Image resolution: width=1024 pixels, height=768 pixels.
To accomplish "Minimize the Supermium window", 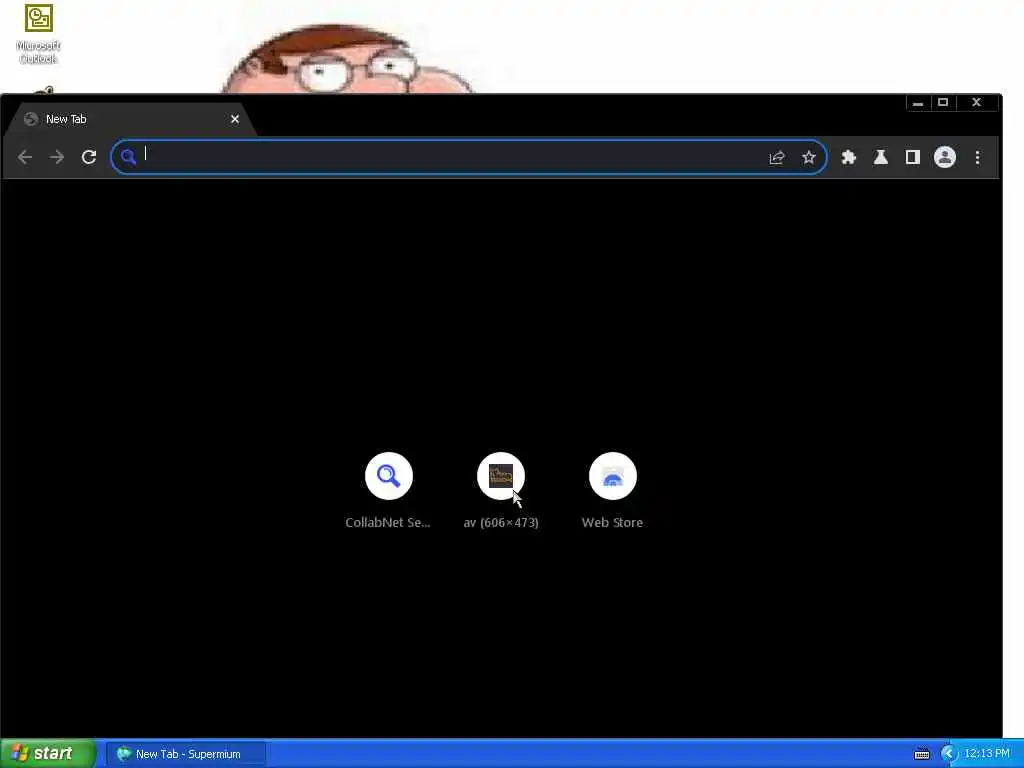I will coord(918,103).
